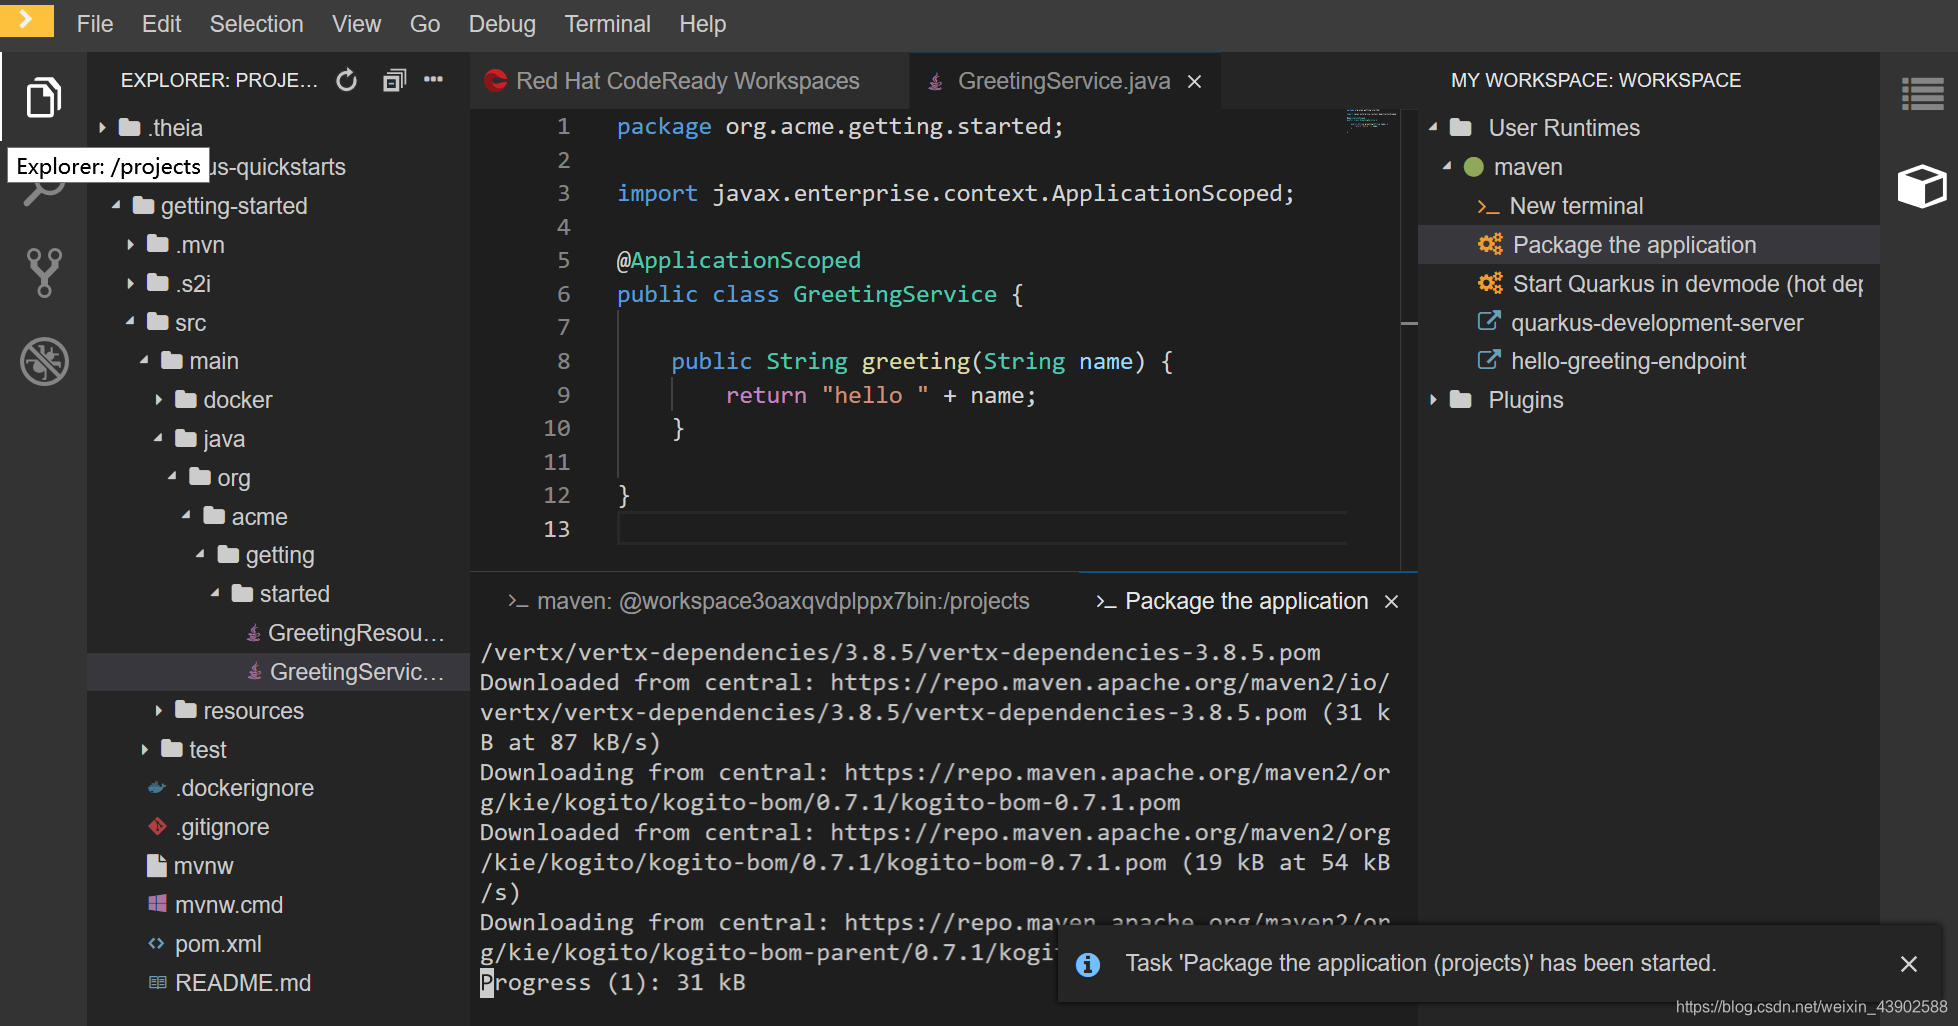This screenshot has height=1026, width=1958.
Task: Open a New terminal in maven
Action: point(1576,206)
